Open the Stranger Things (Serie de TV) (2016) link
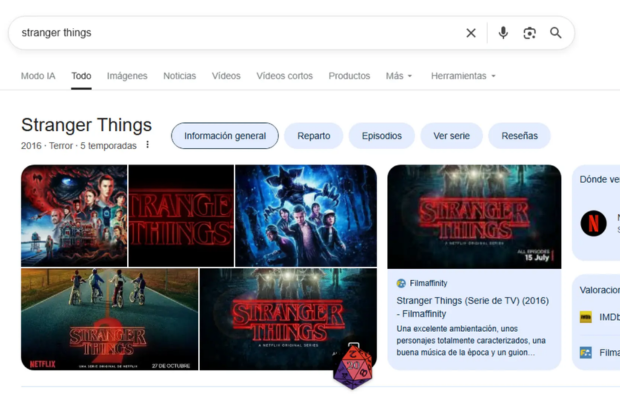This screenshot has width=620, height=400. point(473,307)
